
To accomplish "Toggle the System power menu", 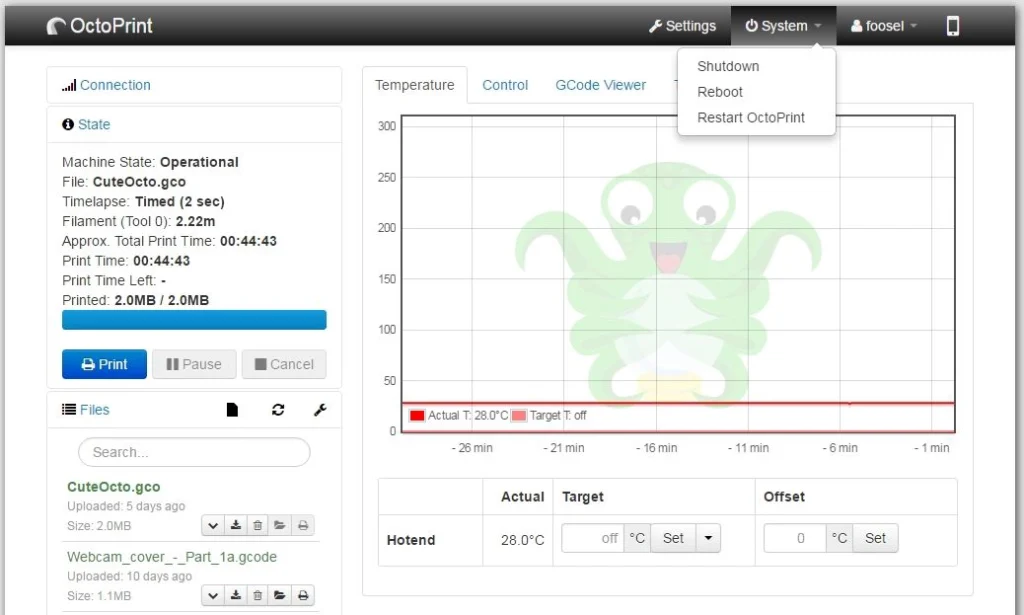I will click(782, 25).
